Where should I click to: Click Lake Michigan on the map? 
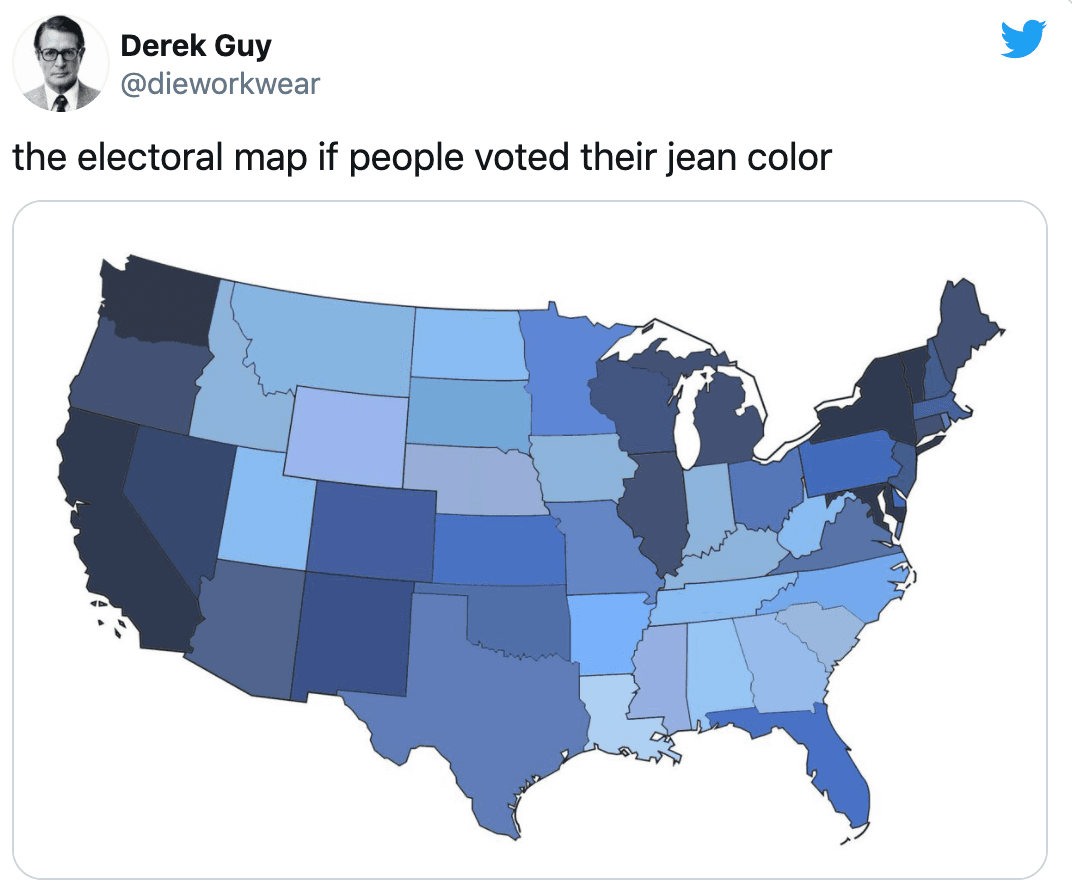coord(690,418)
